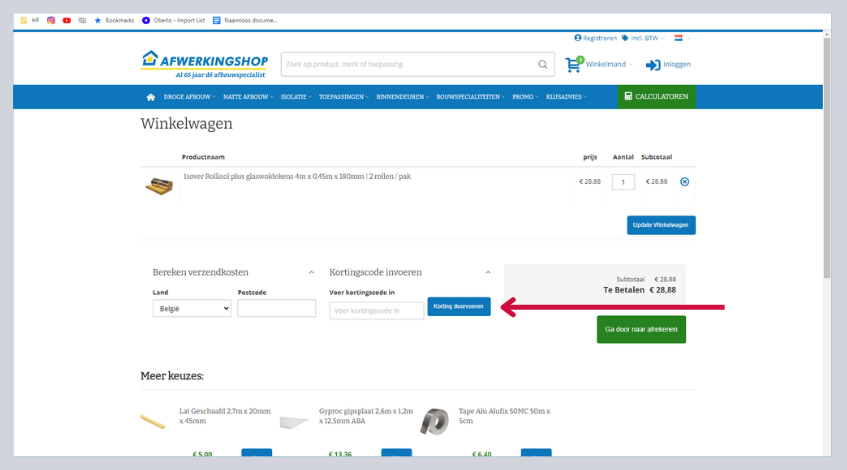Open the YouTube bookmark icon
The width and height of the screenshot is (847, 470).
pyautogui.click(x=66, y=20)
